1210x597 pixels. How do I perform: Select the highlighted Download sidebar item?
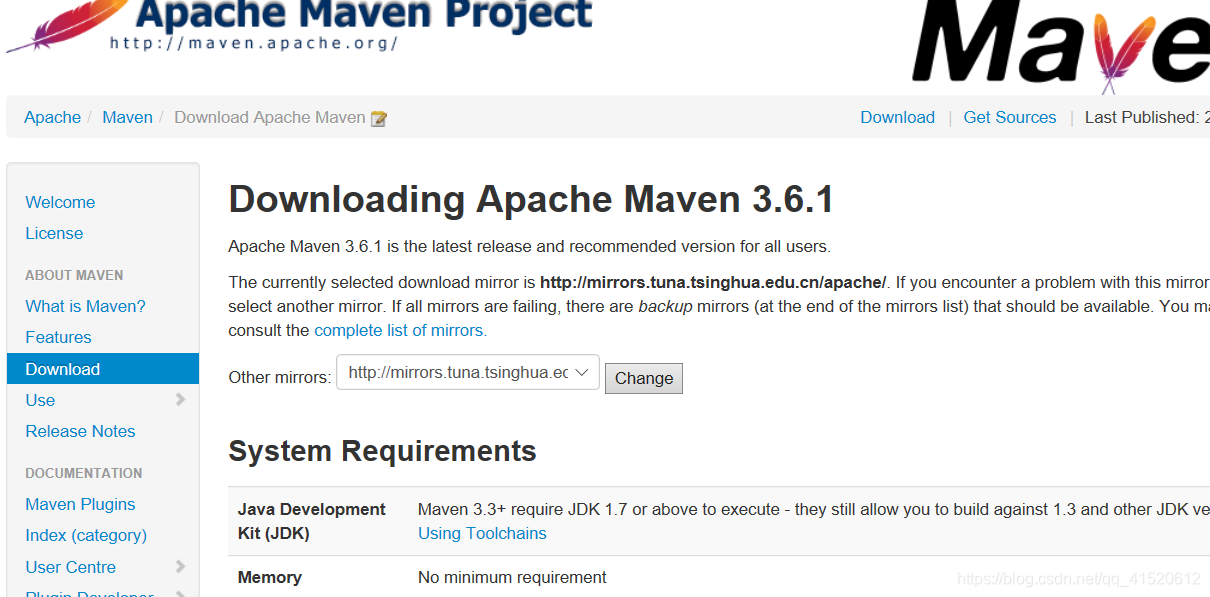click(103, 369)
